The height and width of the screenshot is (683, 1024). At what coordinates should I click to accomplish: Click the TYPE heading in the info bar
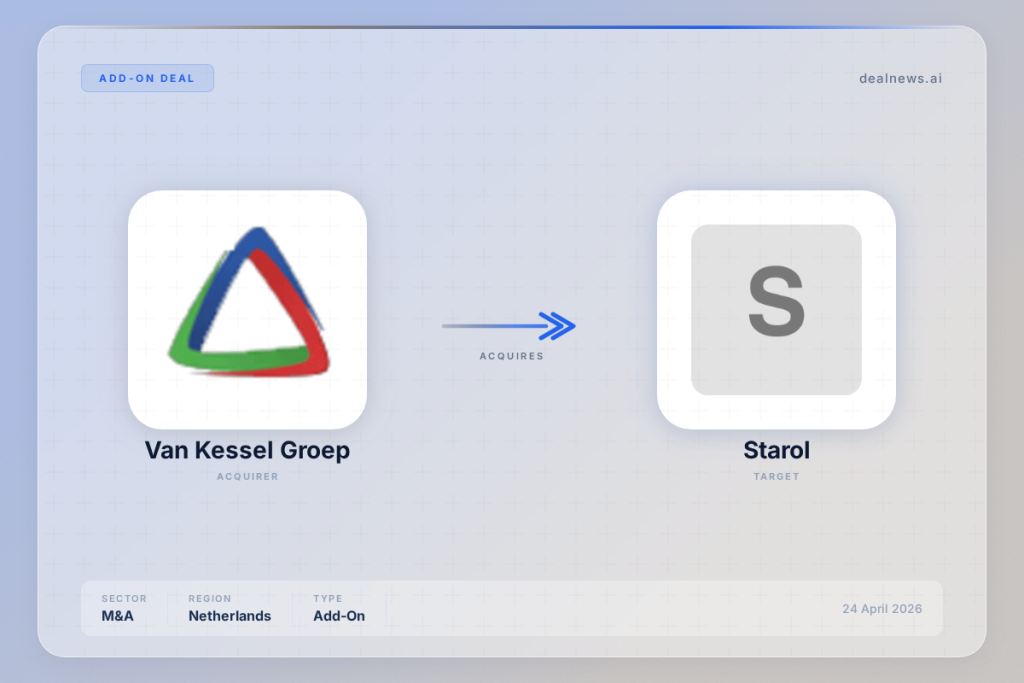[x=327, y=599]
